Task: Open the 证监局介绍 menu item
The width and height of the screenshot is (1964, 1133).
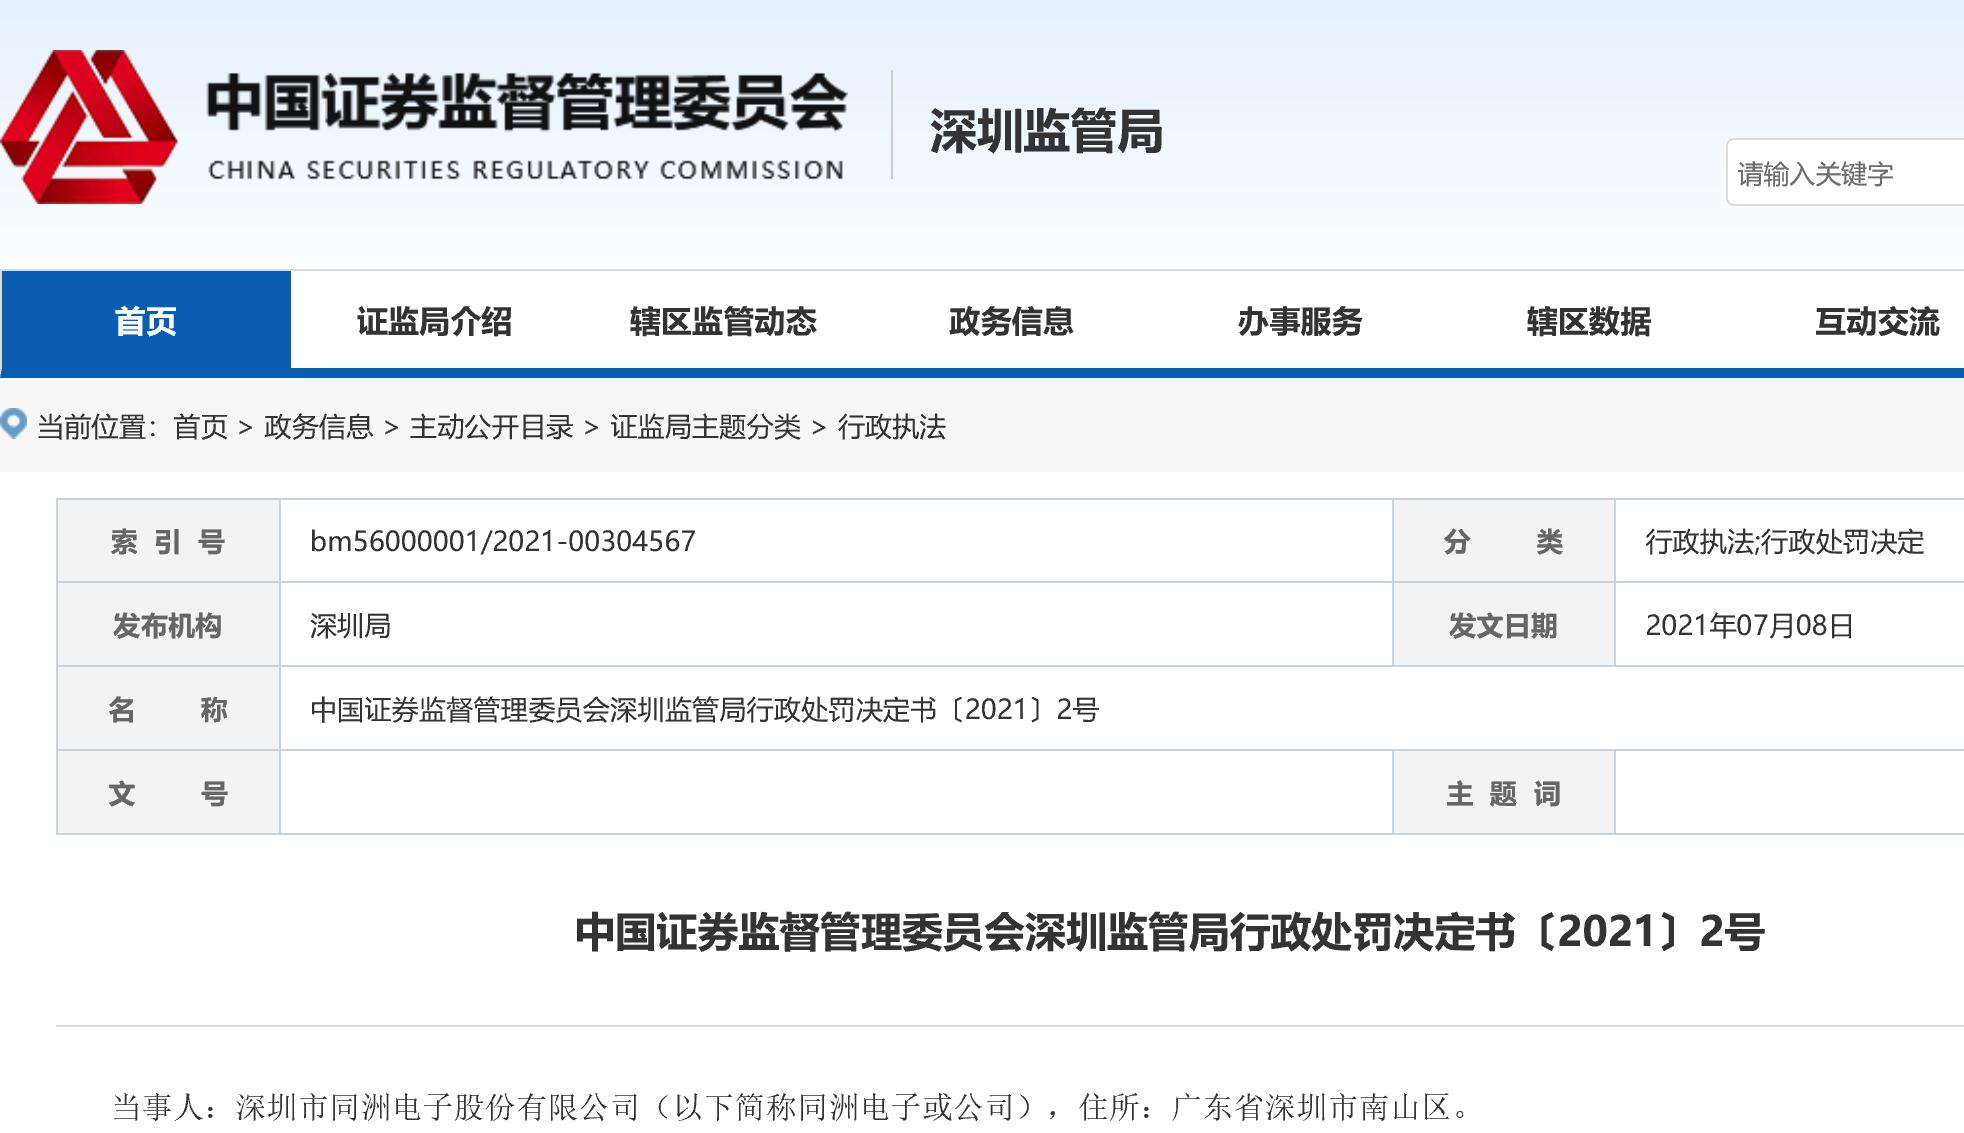Action: [x=434, y=321]
